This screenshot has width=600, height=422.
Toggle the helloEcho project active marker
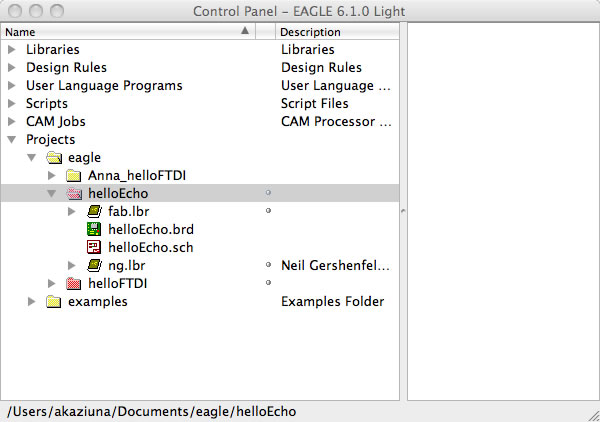(268, 192)
